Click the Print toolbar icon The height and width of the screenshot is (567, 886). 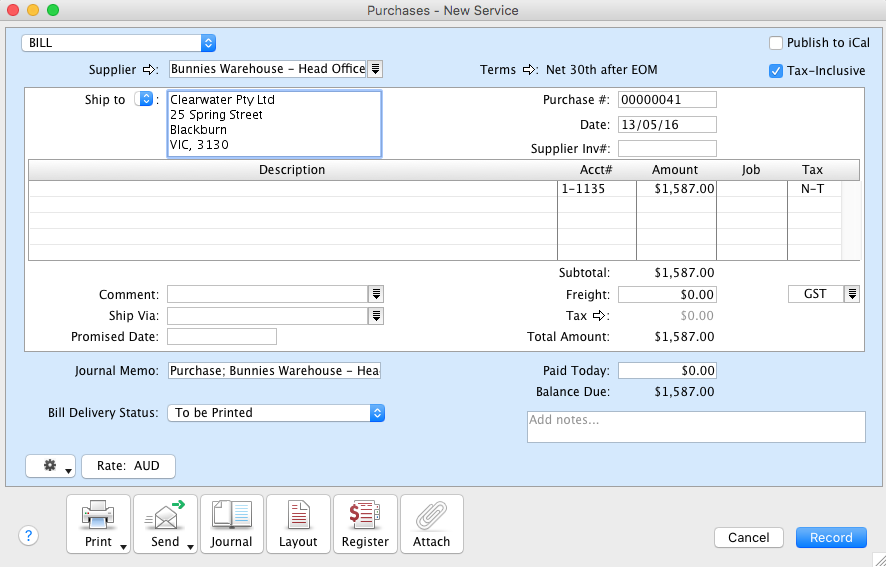click(x=98, y=517)
